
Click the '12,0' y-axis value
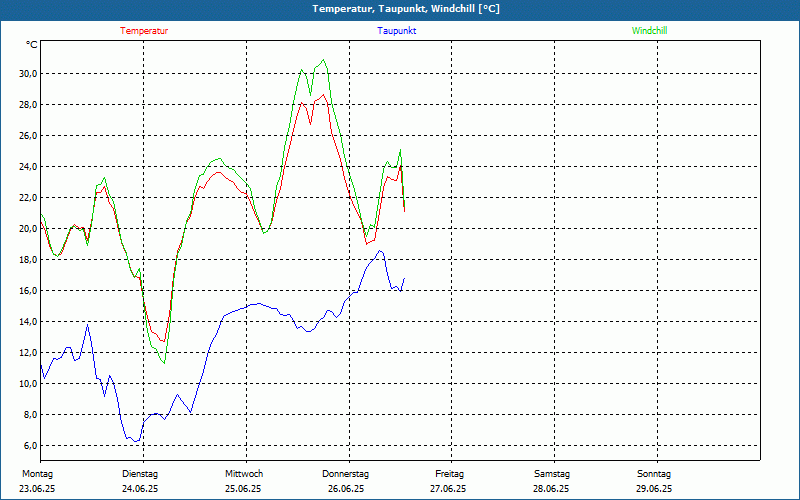tap(27, 353)
